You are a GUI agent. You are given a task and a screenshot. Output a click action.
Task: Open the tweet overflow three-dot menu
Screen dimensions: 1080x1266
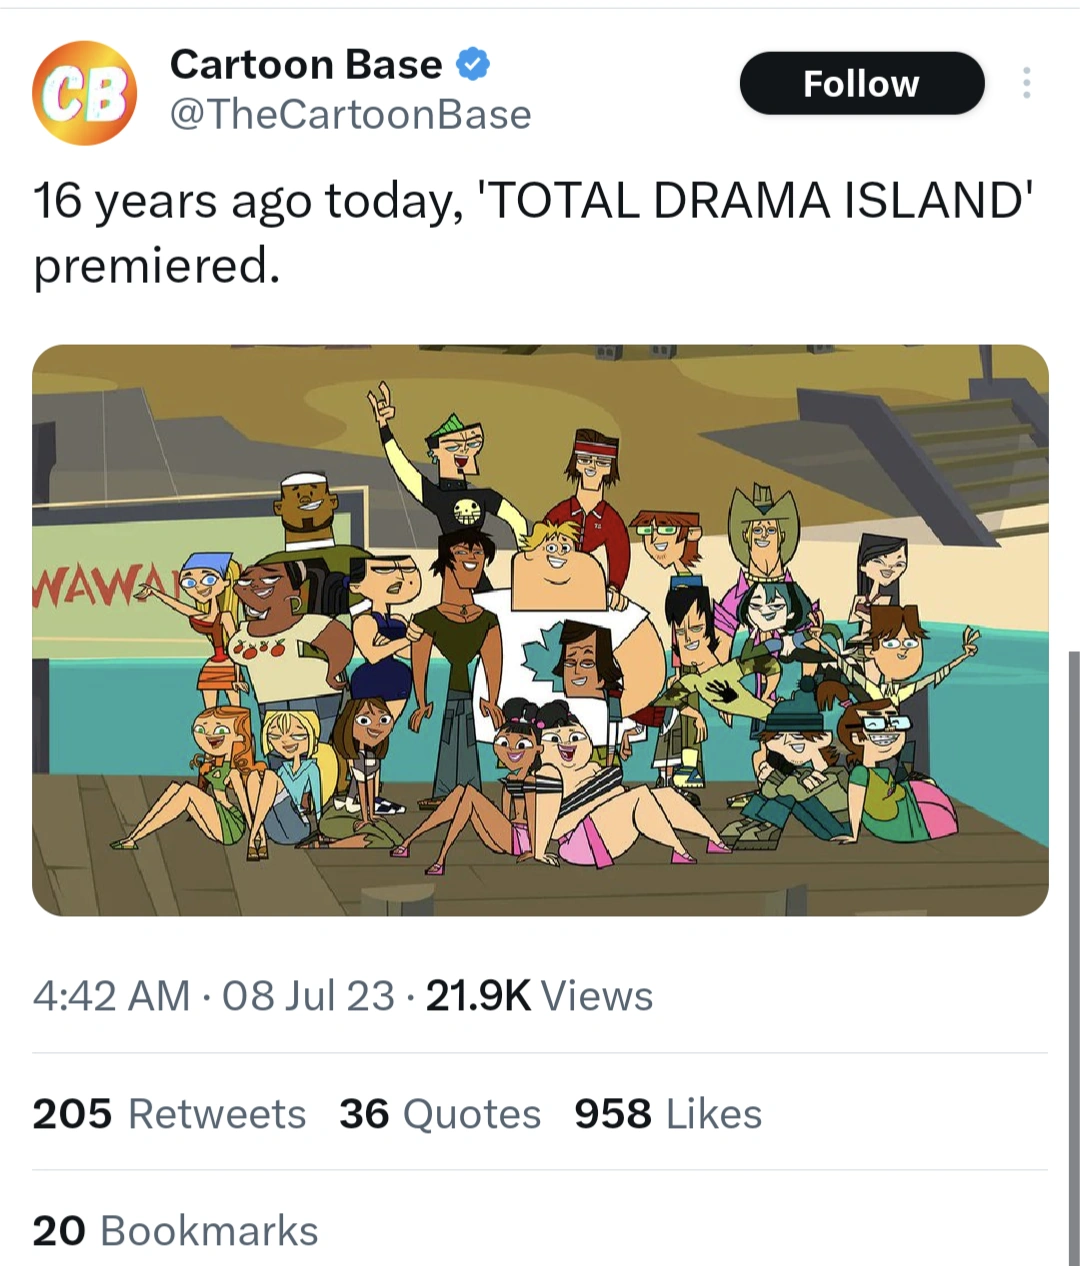tap(1026, 84)
